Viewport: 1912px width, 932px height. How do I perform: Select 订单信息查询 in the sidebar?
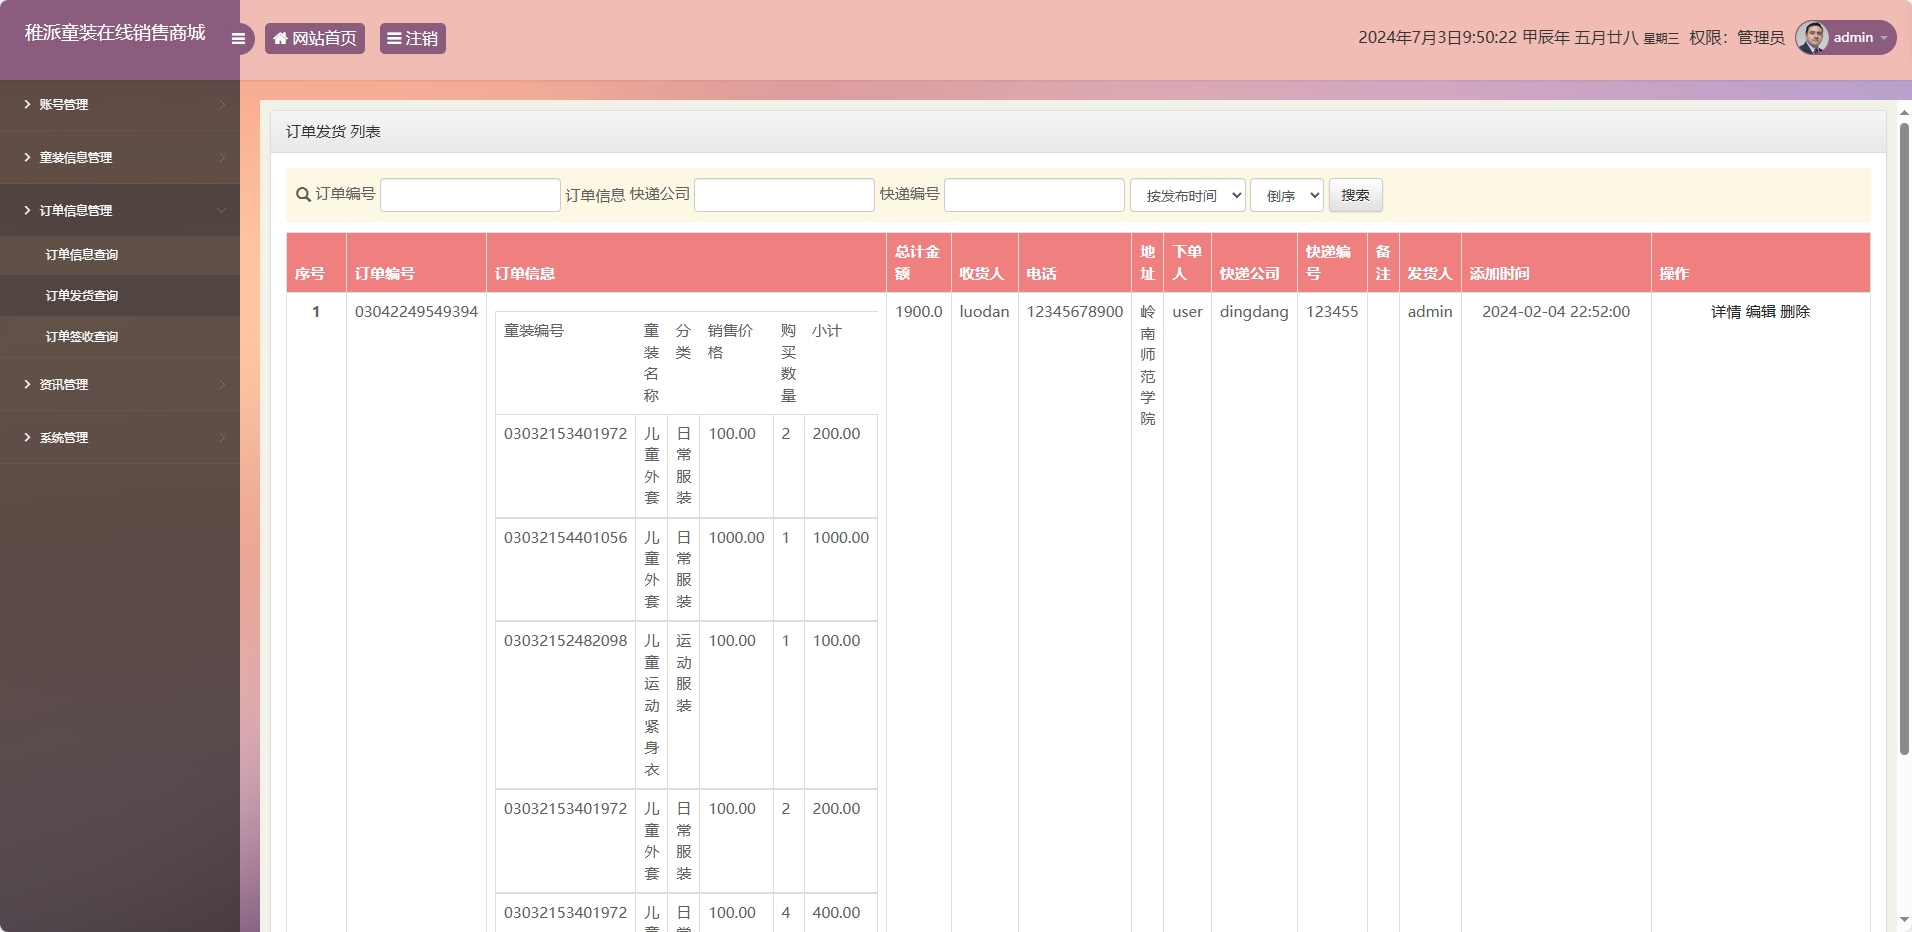[x=80, y=254]
